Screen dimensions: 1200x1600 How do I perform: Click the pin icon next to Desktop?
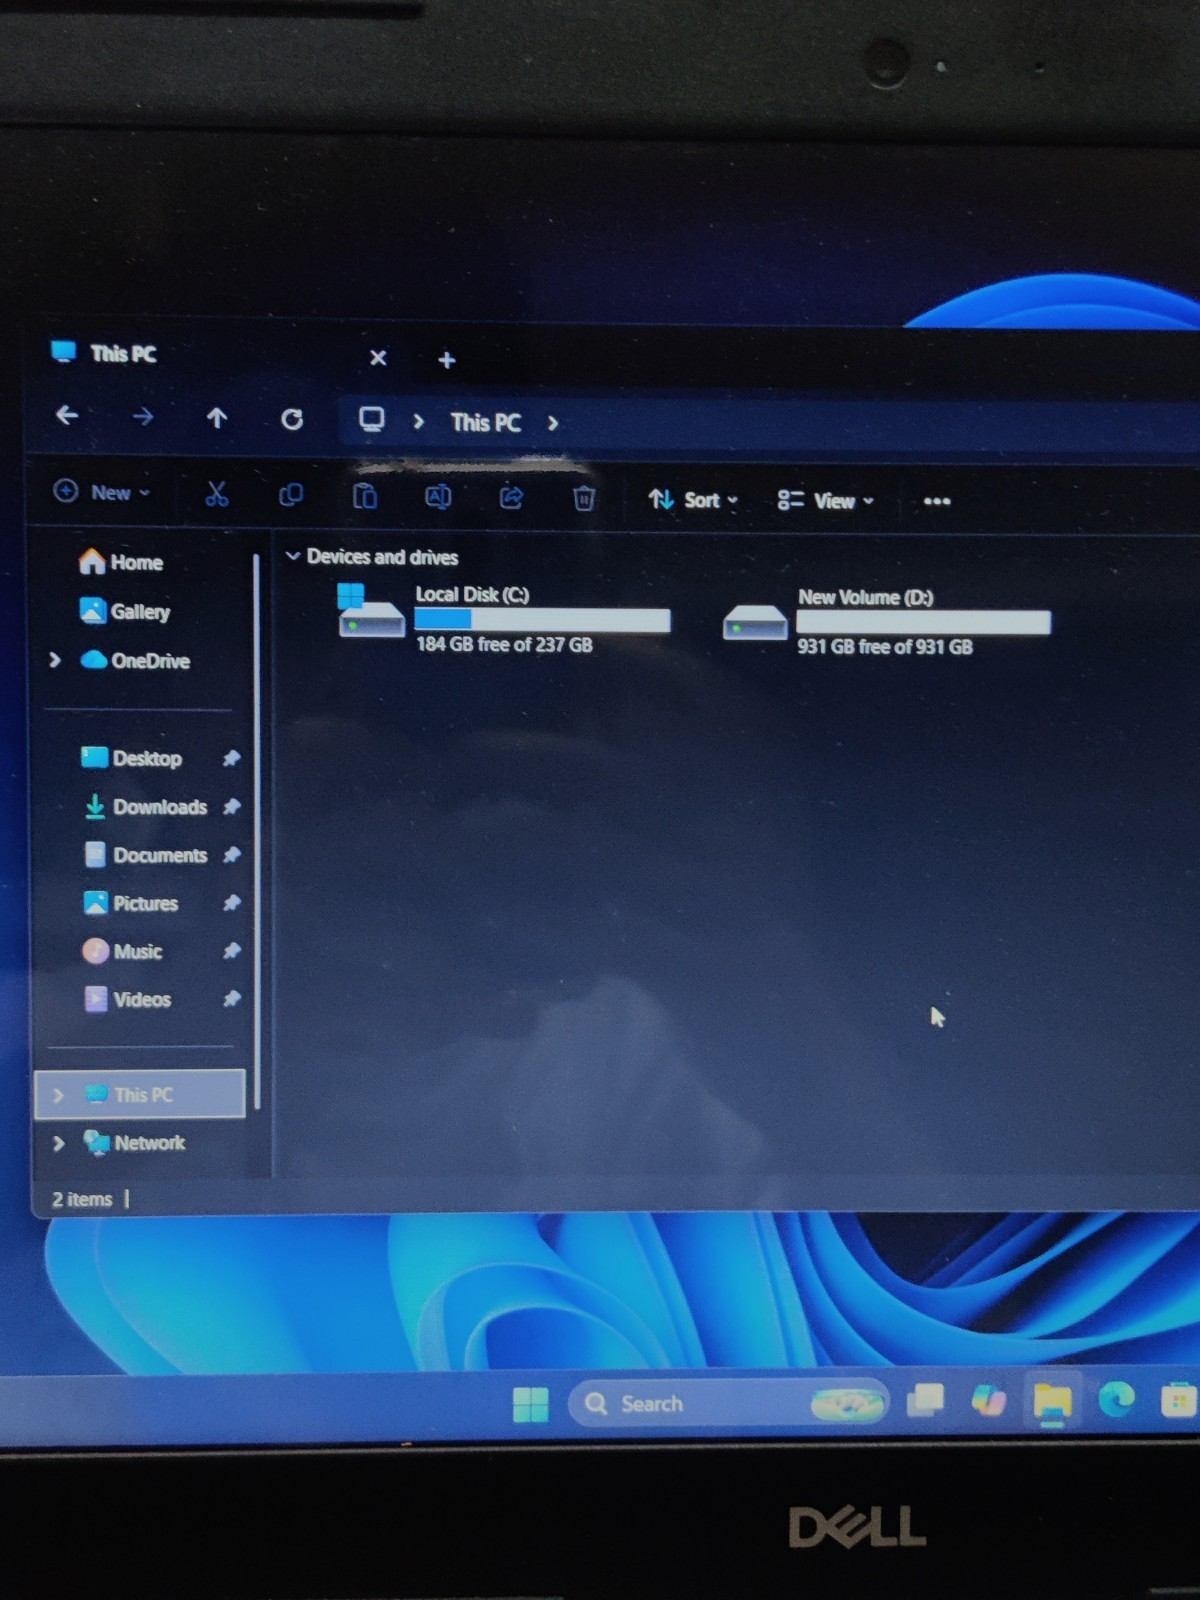[x=231, y=758]
